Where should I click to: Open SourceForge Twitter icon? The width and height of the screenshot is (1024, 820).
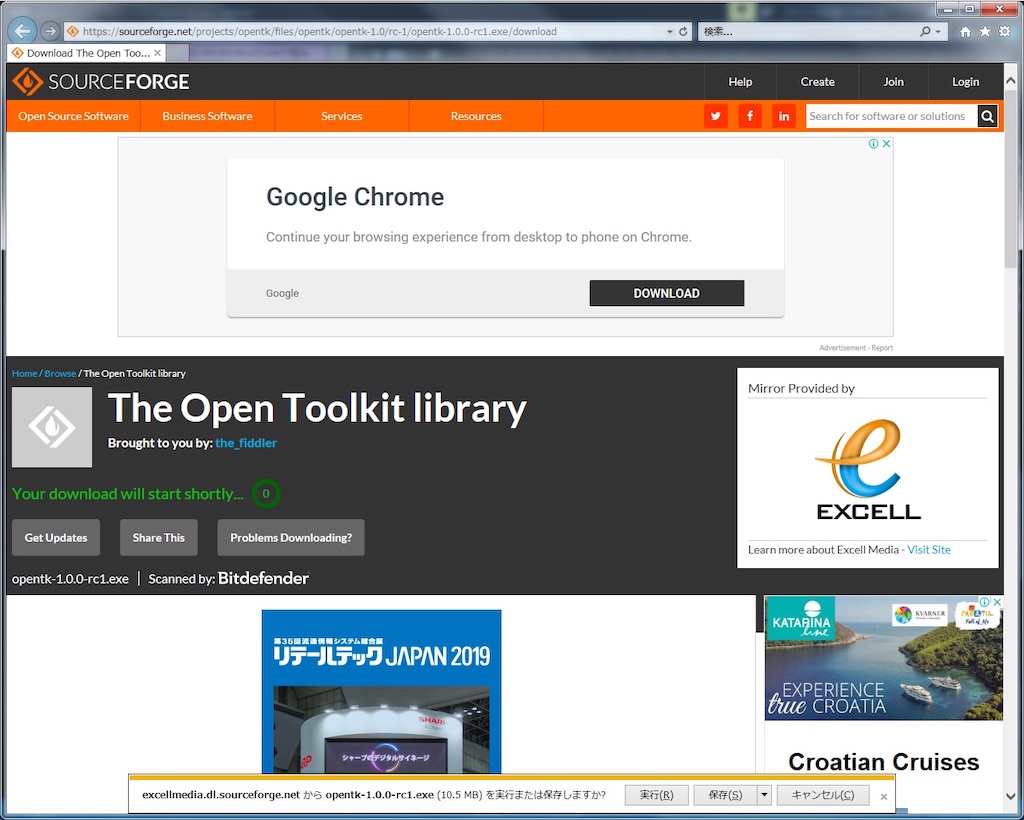click(716, 116)
